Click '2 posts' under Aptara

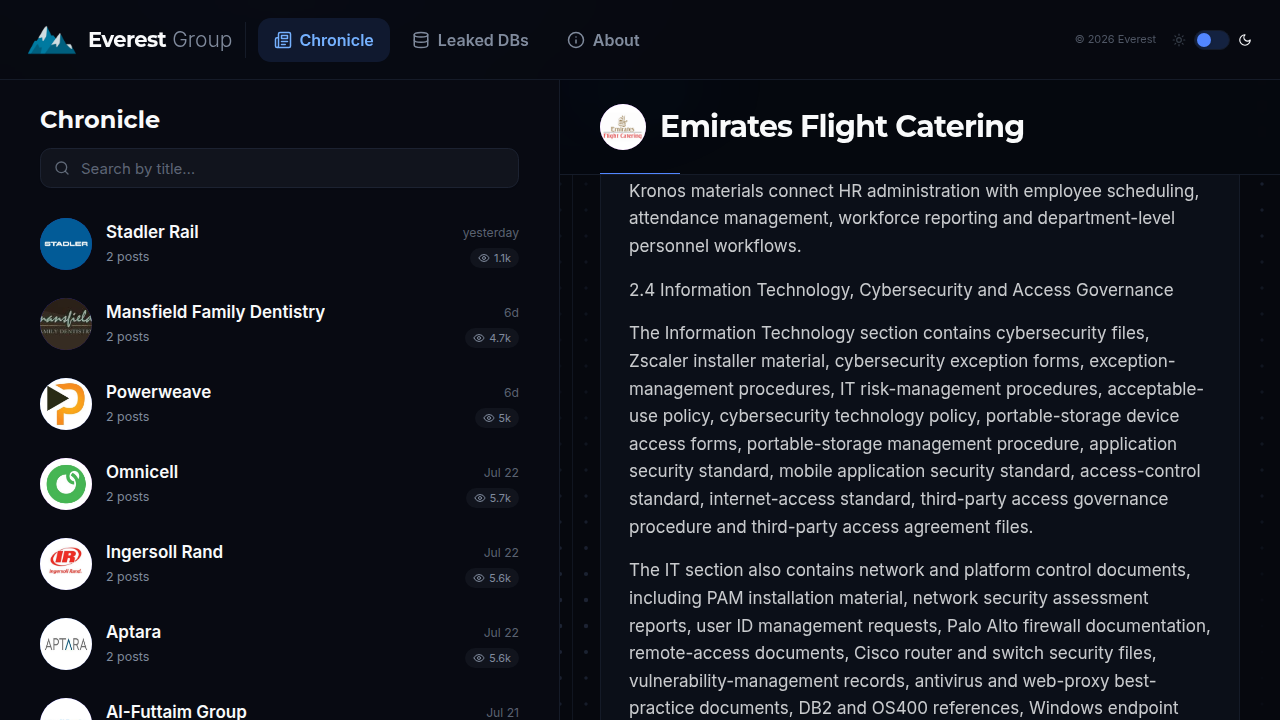pyautogui.click(x=128, y=657)
